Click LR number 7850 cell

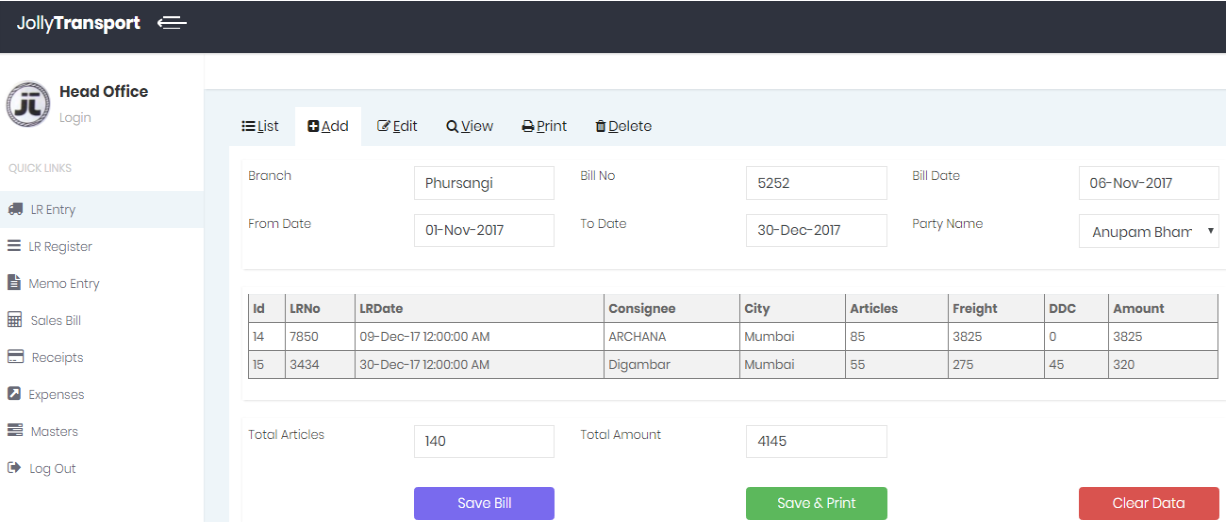320,336
